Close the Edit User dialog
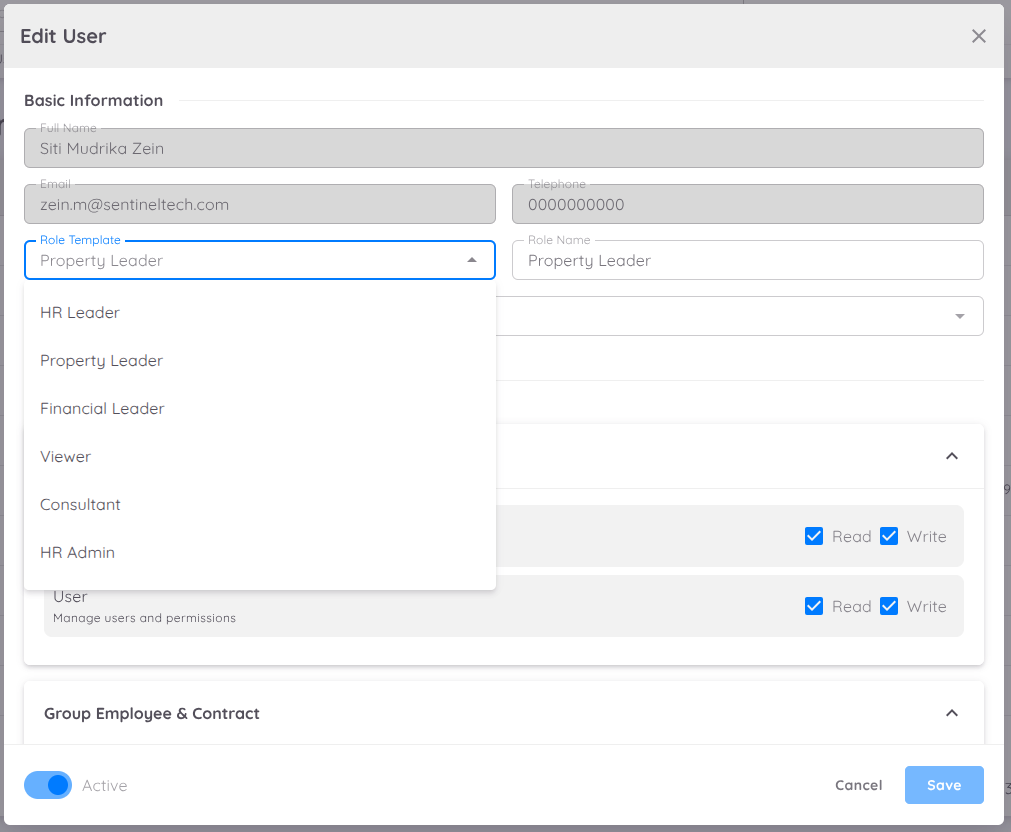This screenshot has width=1011, height=832. coord(978,36)
